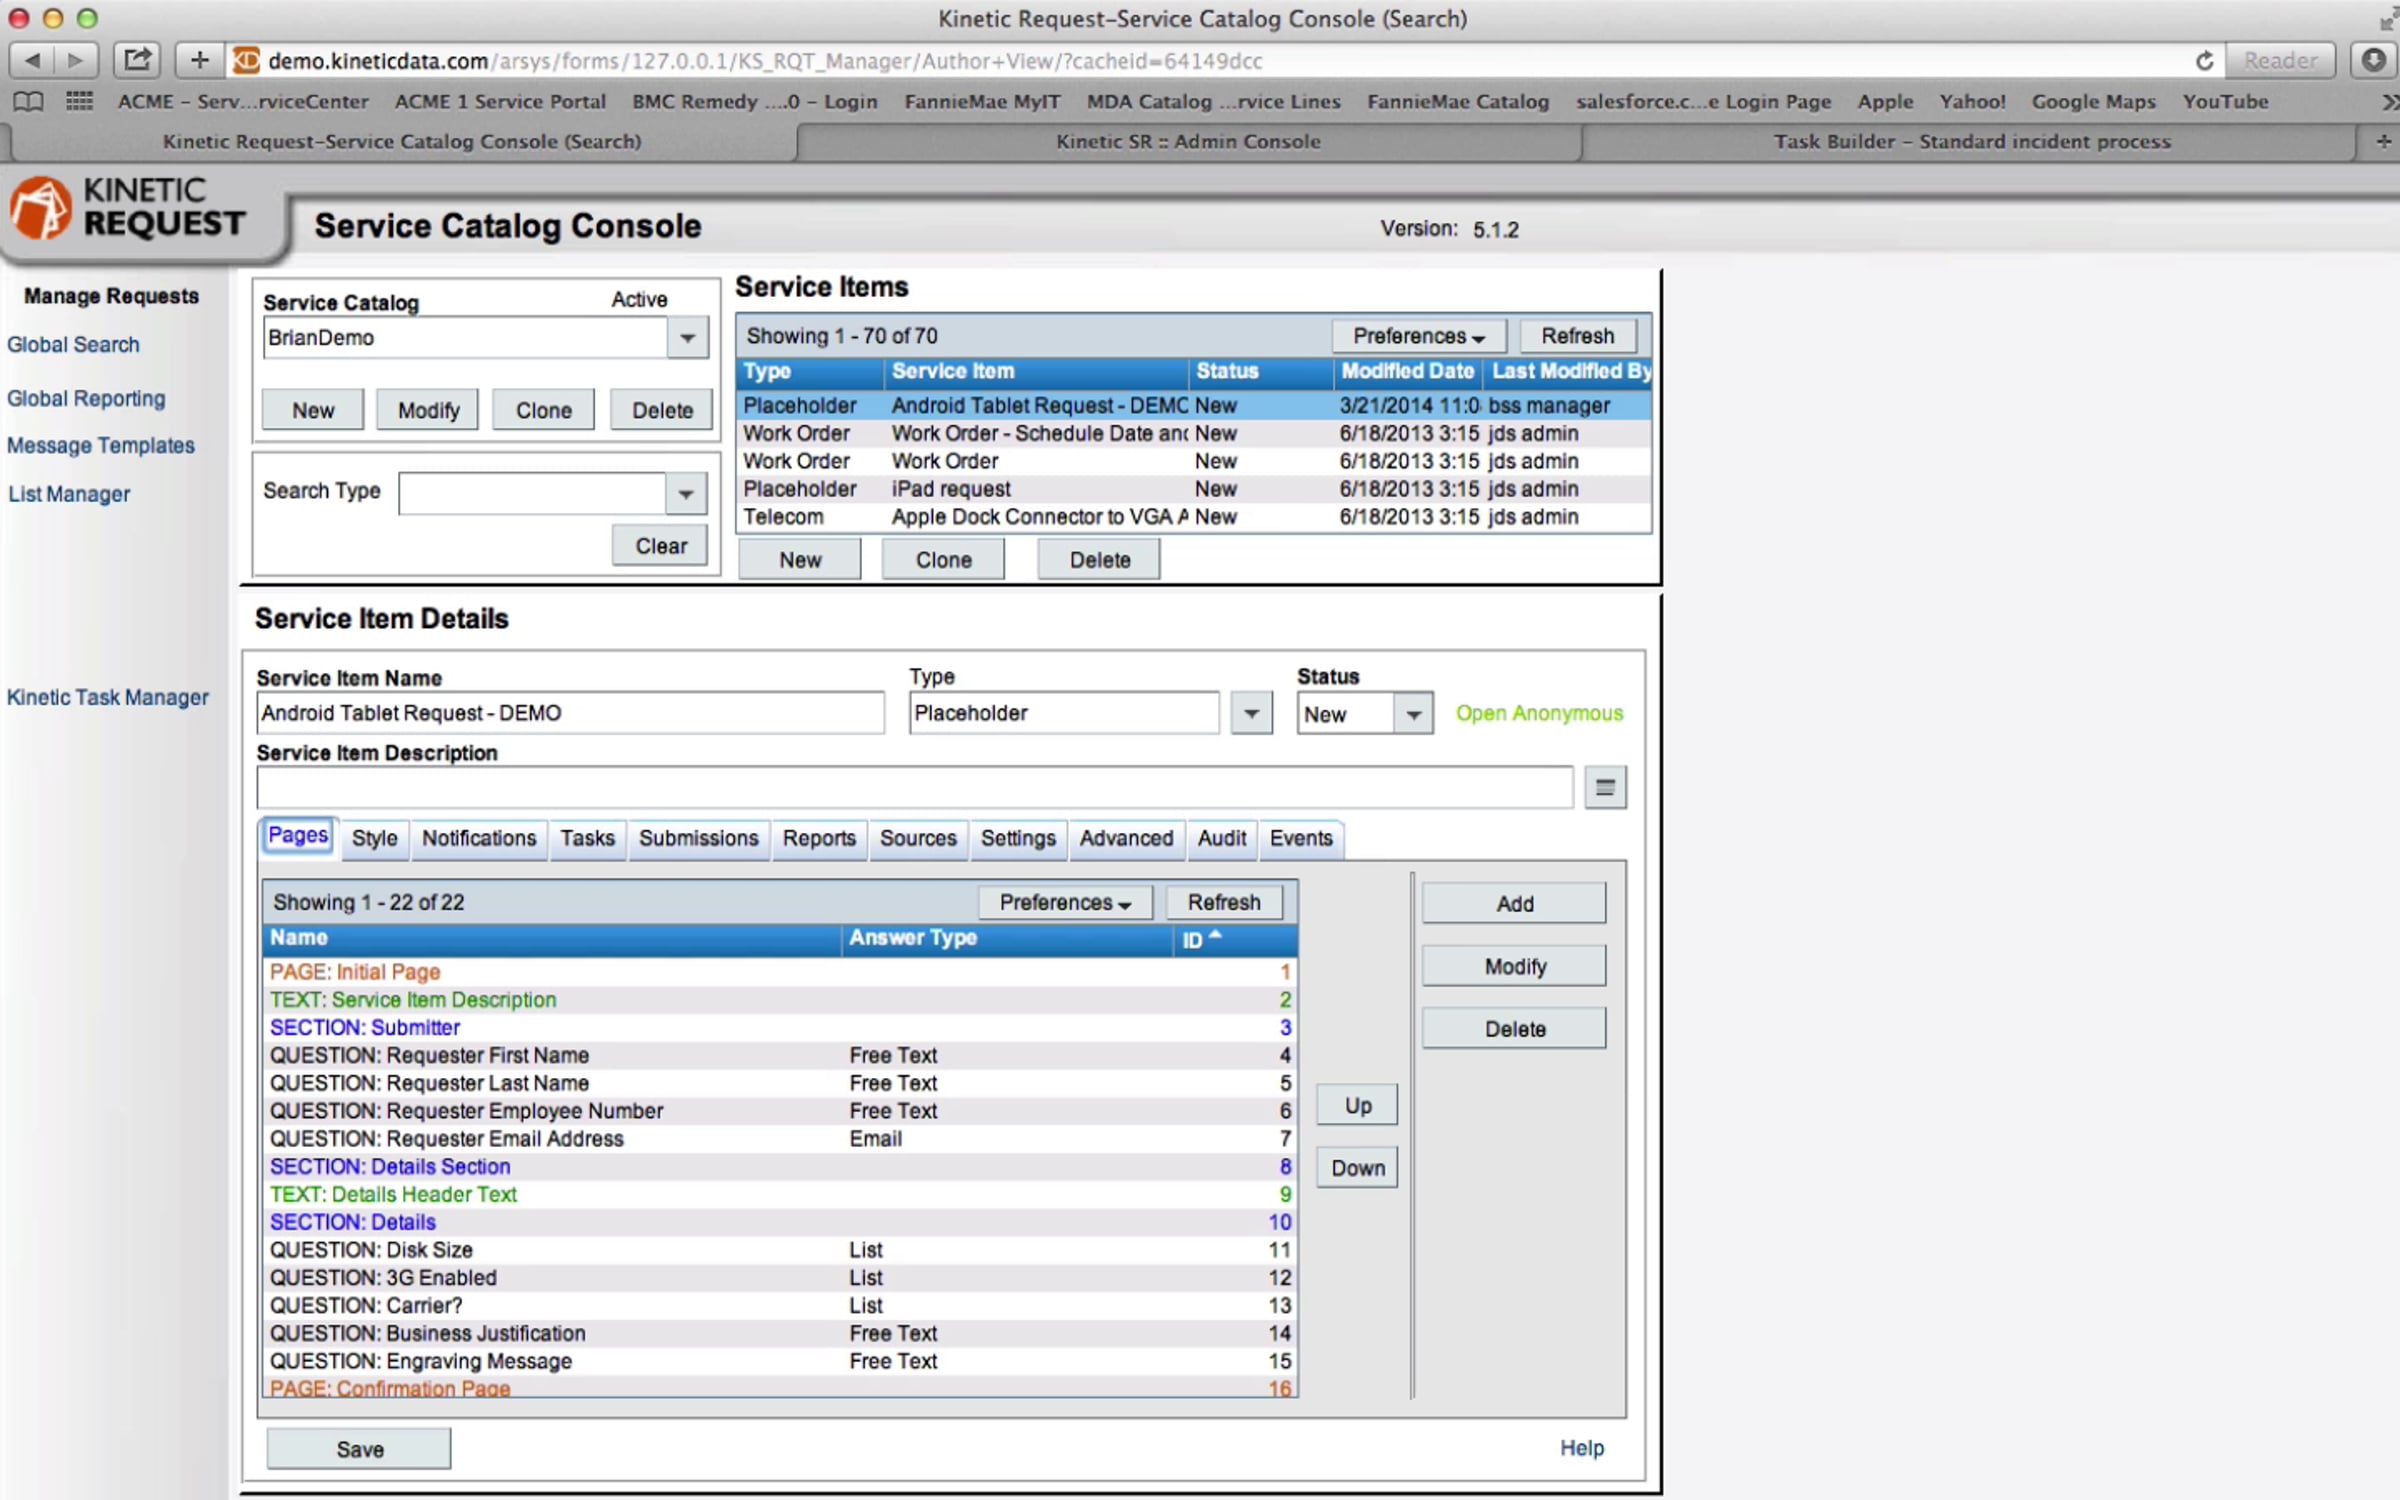Viewport: 2400px width, 1500px height.
Task: Click the description expand editor icon
Action: [x=1604, y=788]
